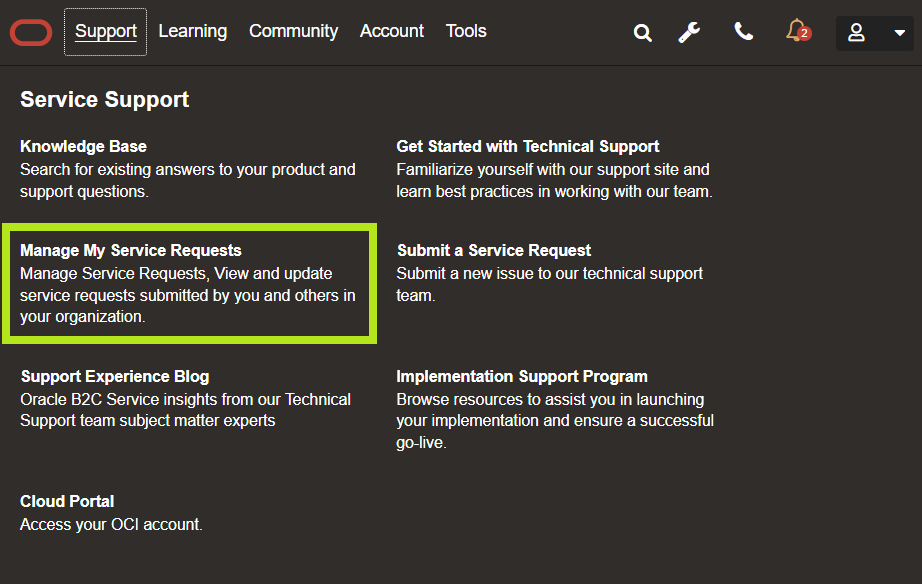Visit the Support Experience Blog

coord(114,377)
